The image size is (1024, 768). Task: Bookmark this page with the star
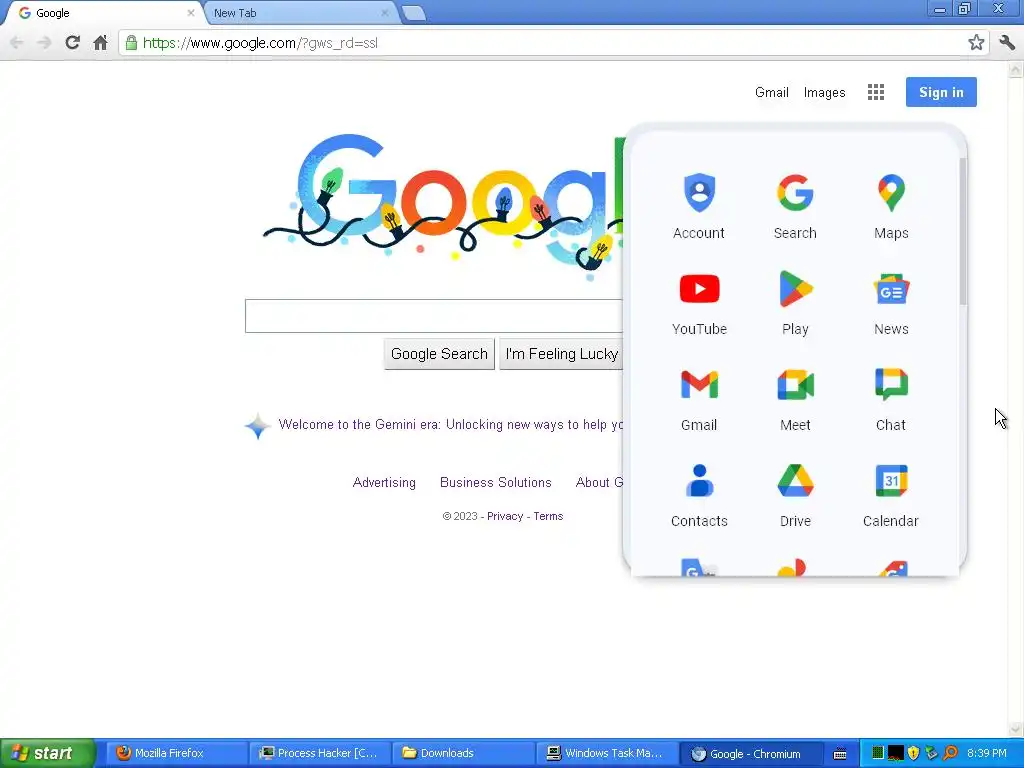pyautogui.click(x=976, y=43)
